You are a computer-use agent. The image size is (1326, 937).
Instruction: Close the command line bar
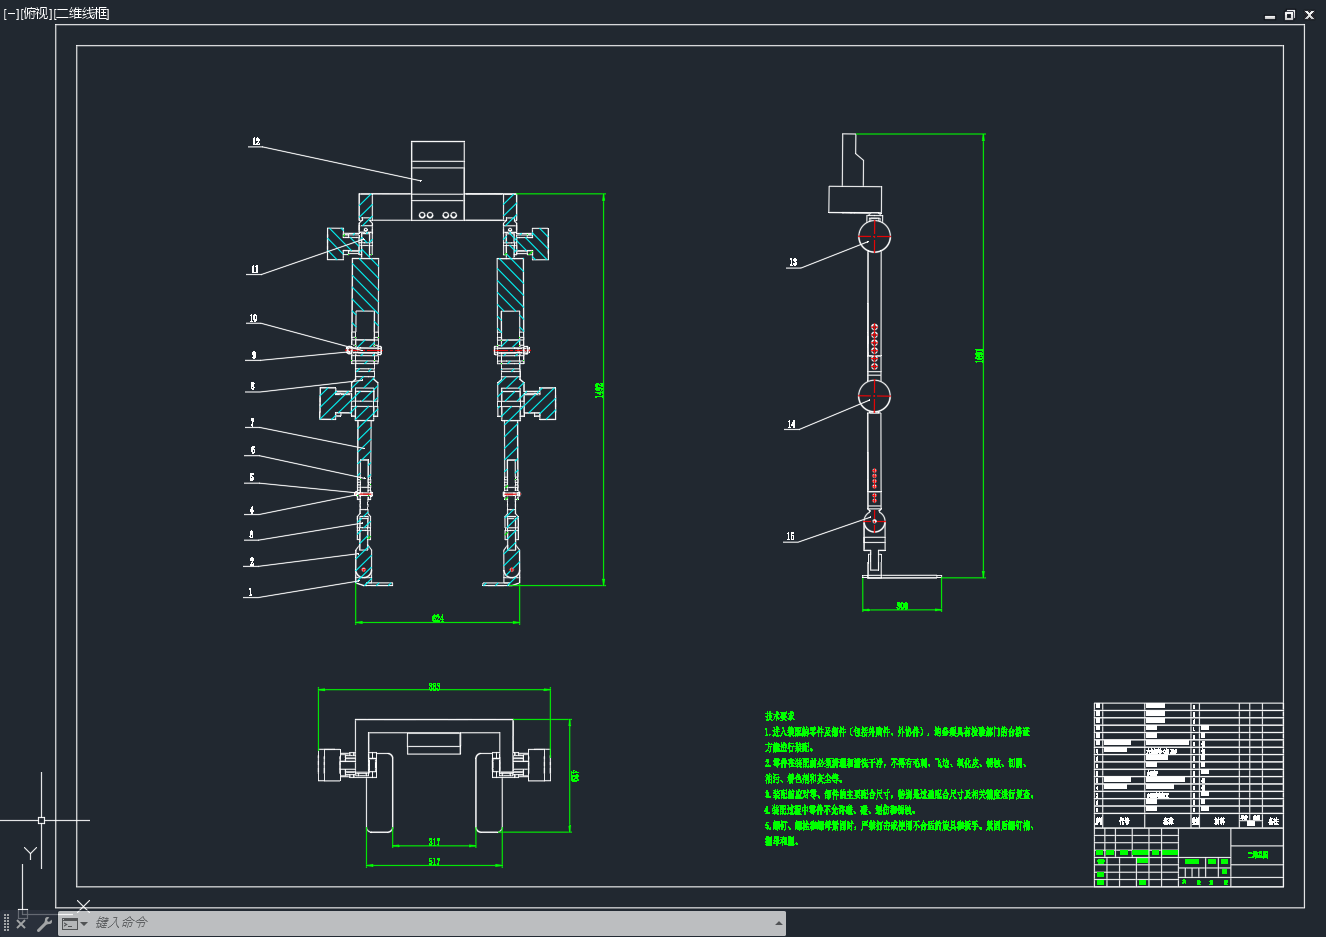click(x=21, y=923)
